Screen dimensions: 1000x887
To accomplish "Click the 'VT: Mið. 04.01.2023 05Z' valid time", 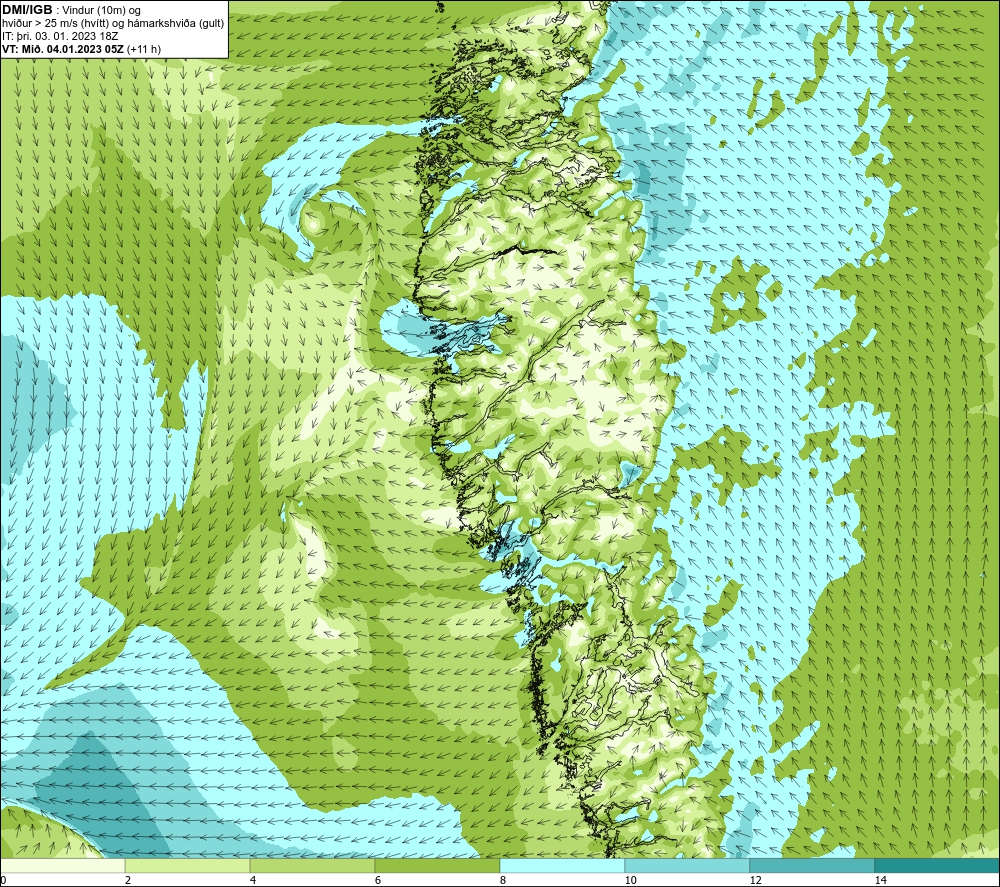I will pyautogui.click(x=64, y=49).
